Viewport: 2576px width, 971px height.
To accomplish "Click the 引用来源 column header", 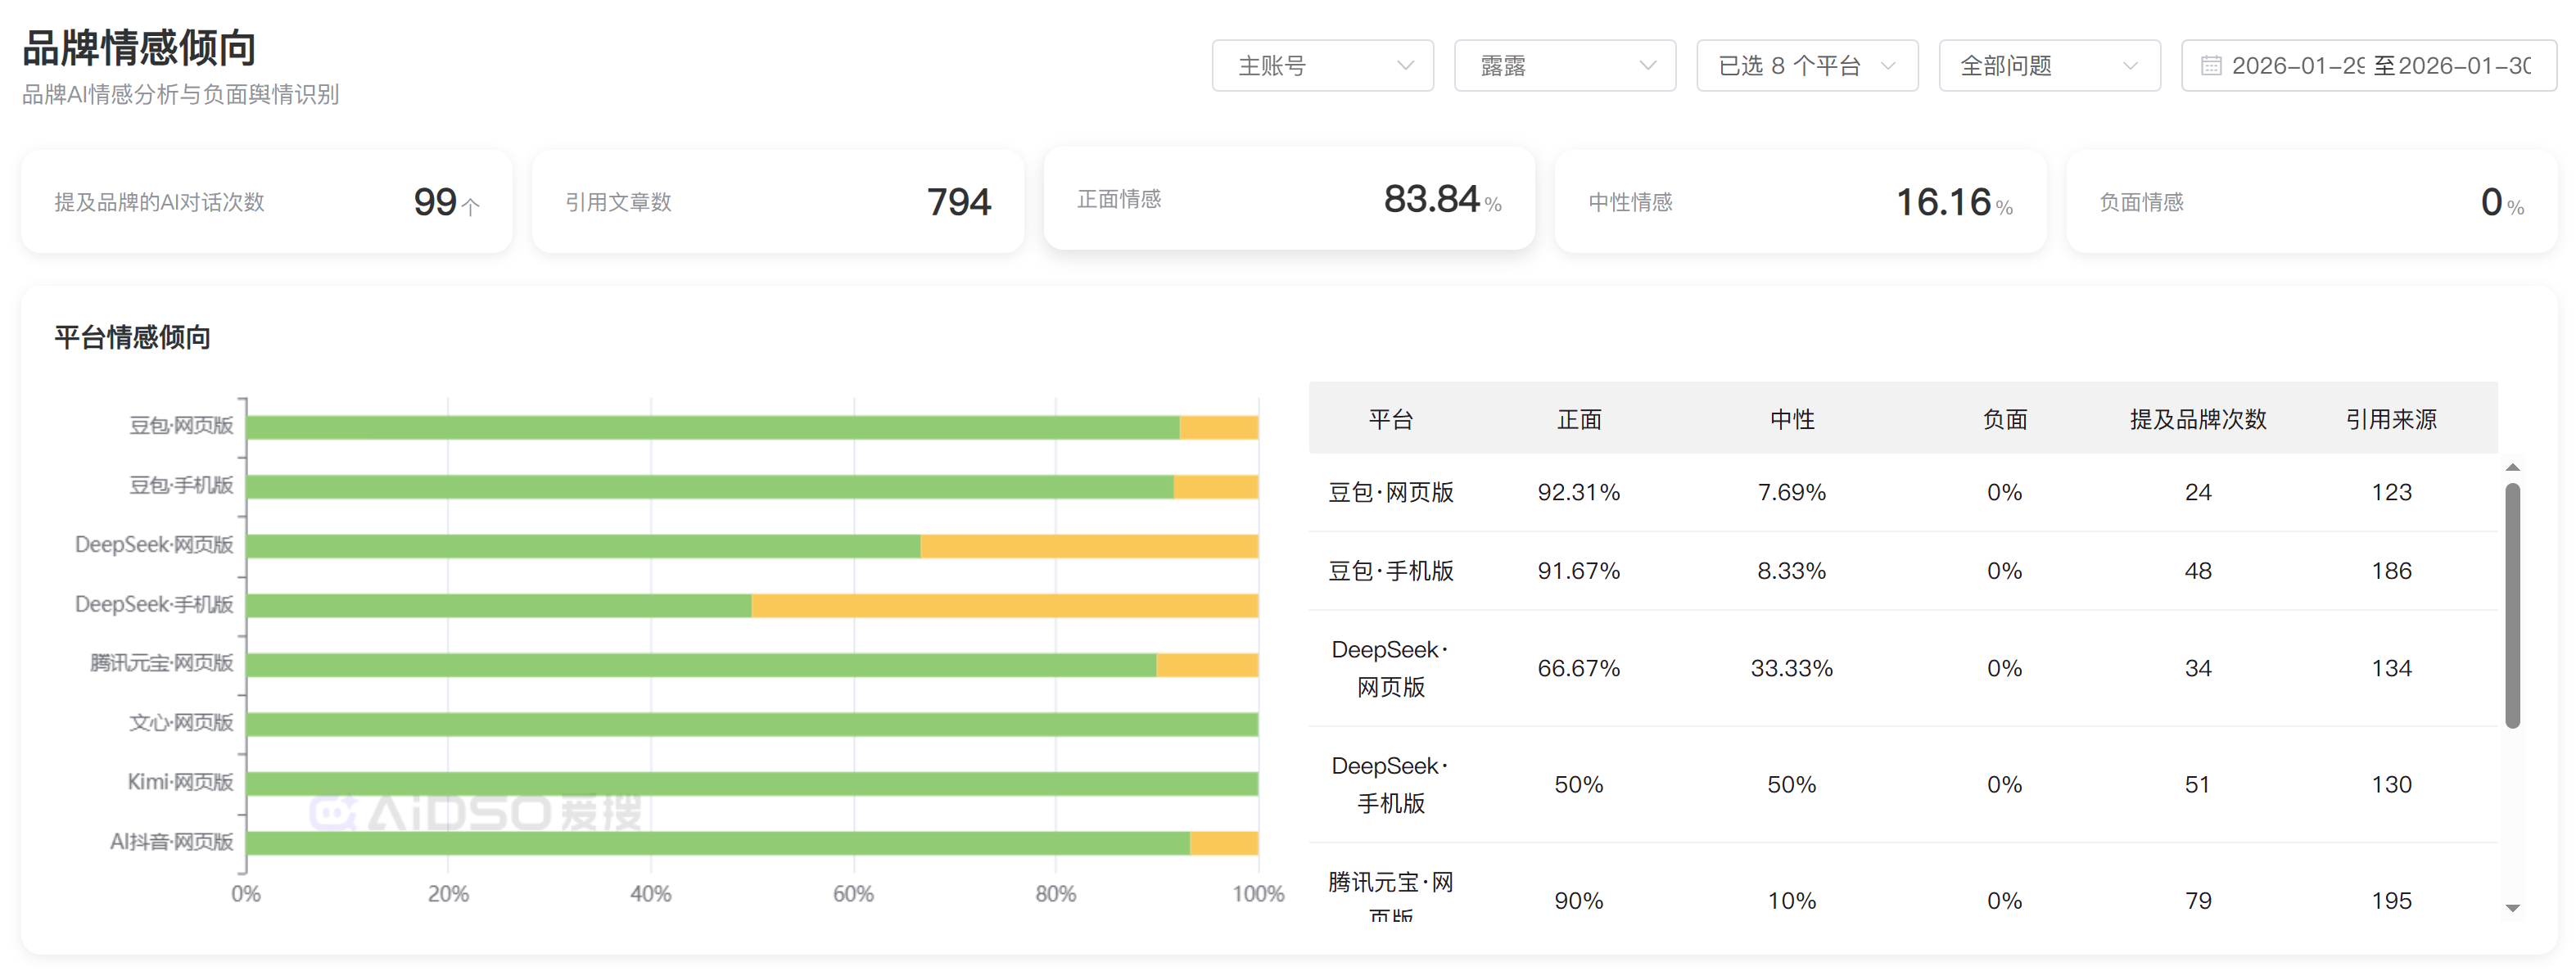I will tap(2390, 419).
